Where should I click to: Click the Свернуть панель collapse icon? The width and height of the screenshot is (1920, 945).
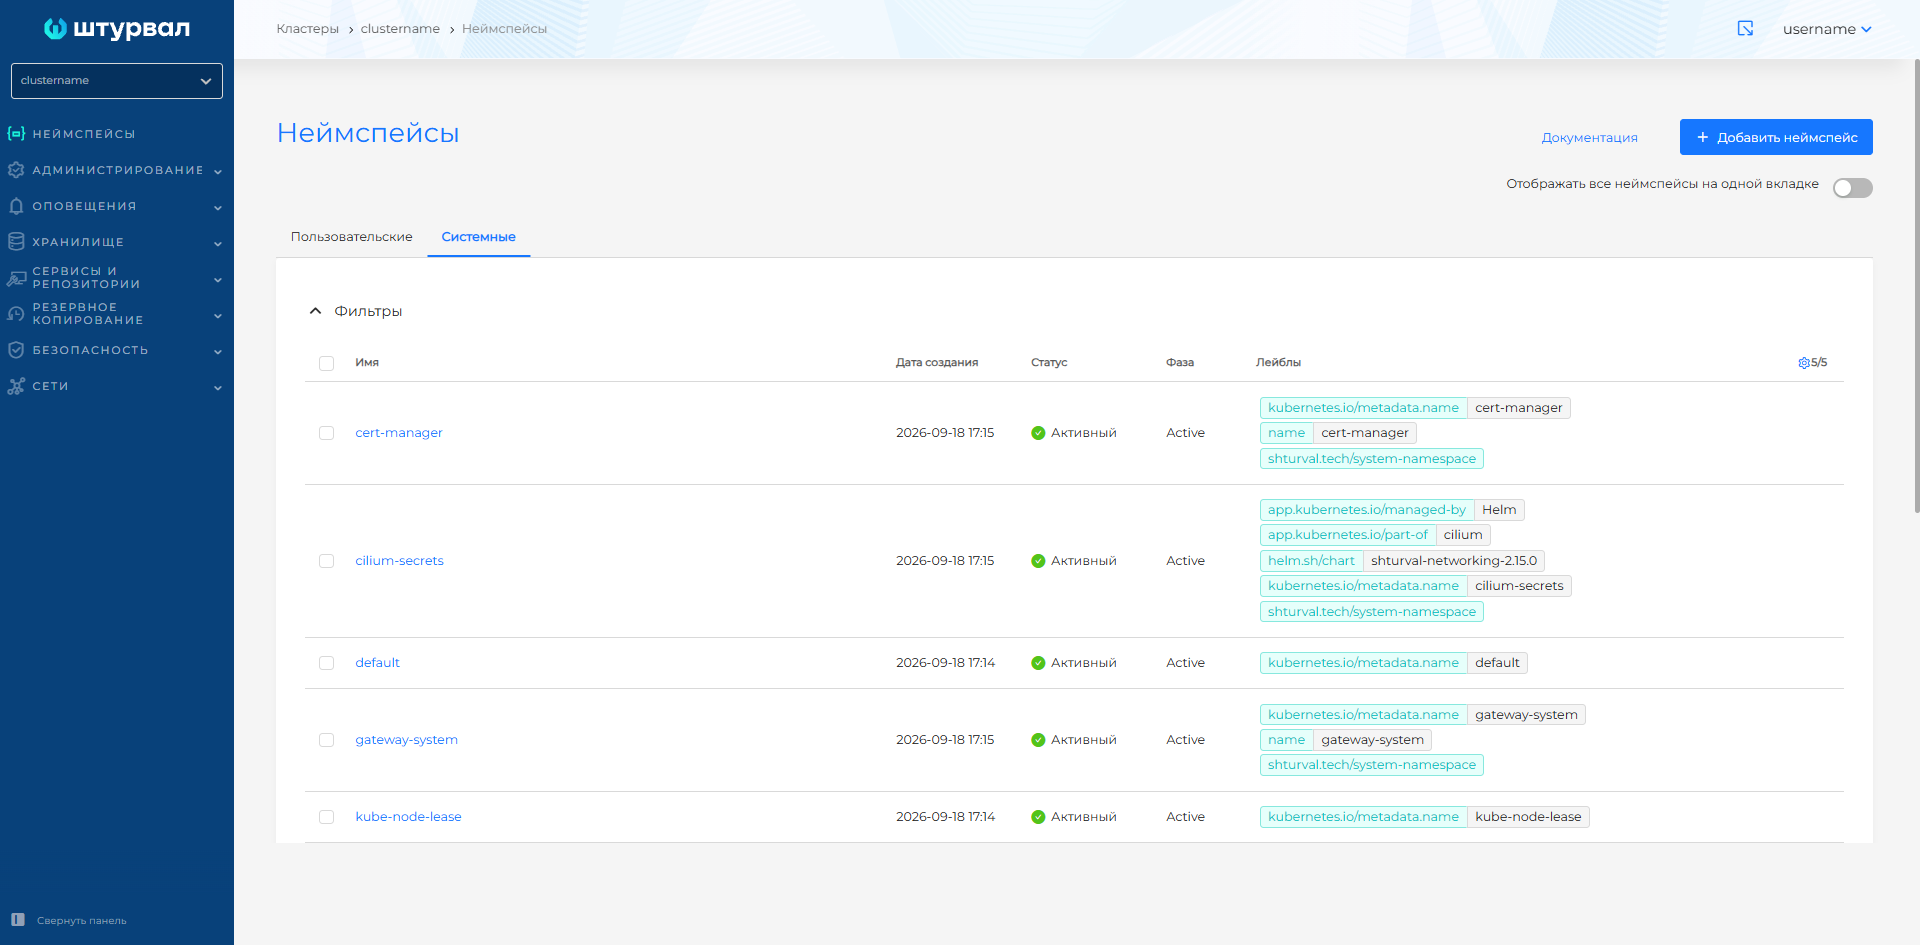[18, 920]
